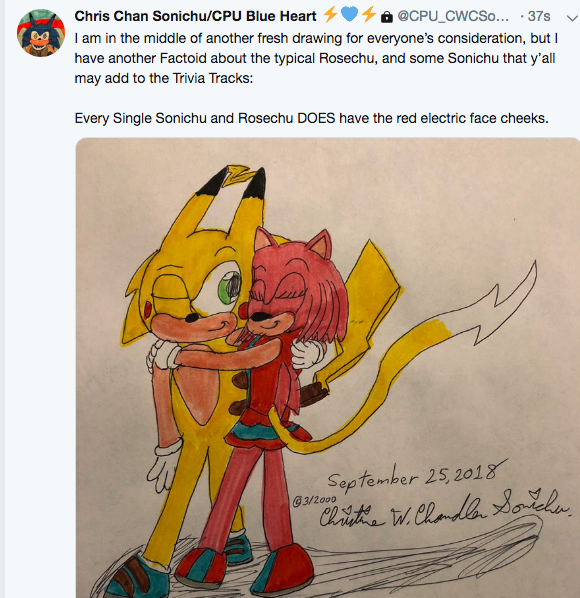Click the protected account lock icon
Image resolution: width=580 pixels, height=598 pixels.
click(387, 17)
